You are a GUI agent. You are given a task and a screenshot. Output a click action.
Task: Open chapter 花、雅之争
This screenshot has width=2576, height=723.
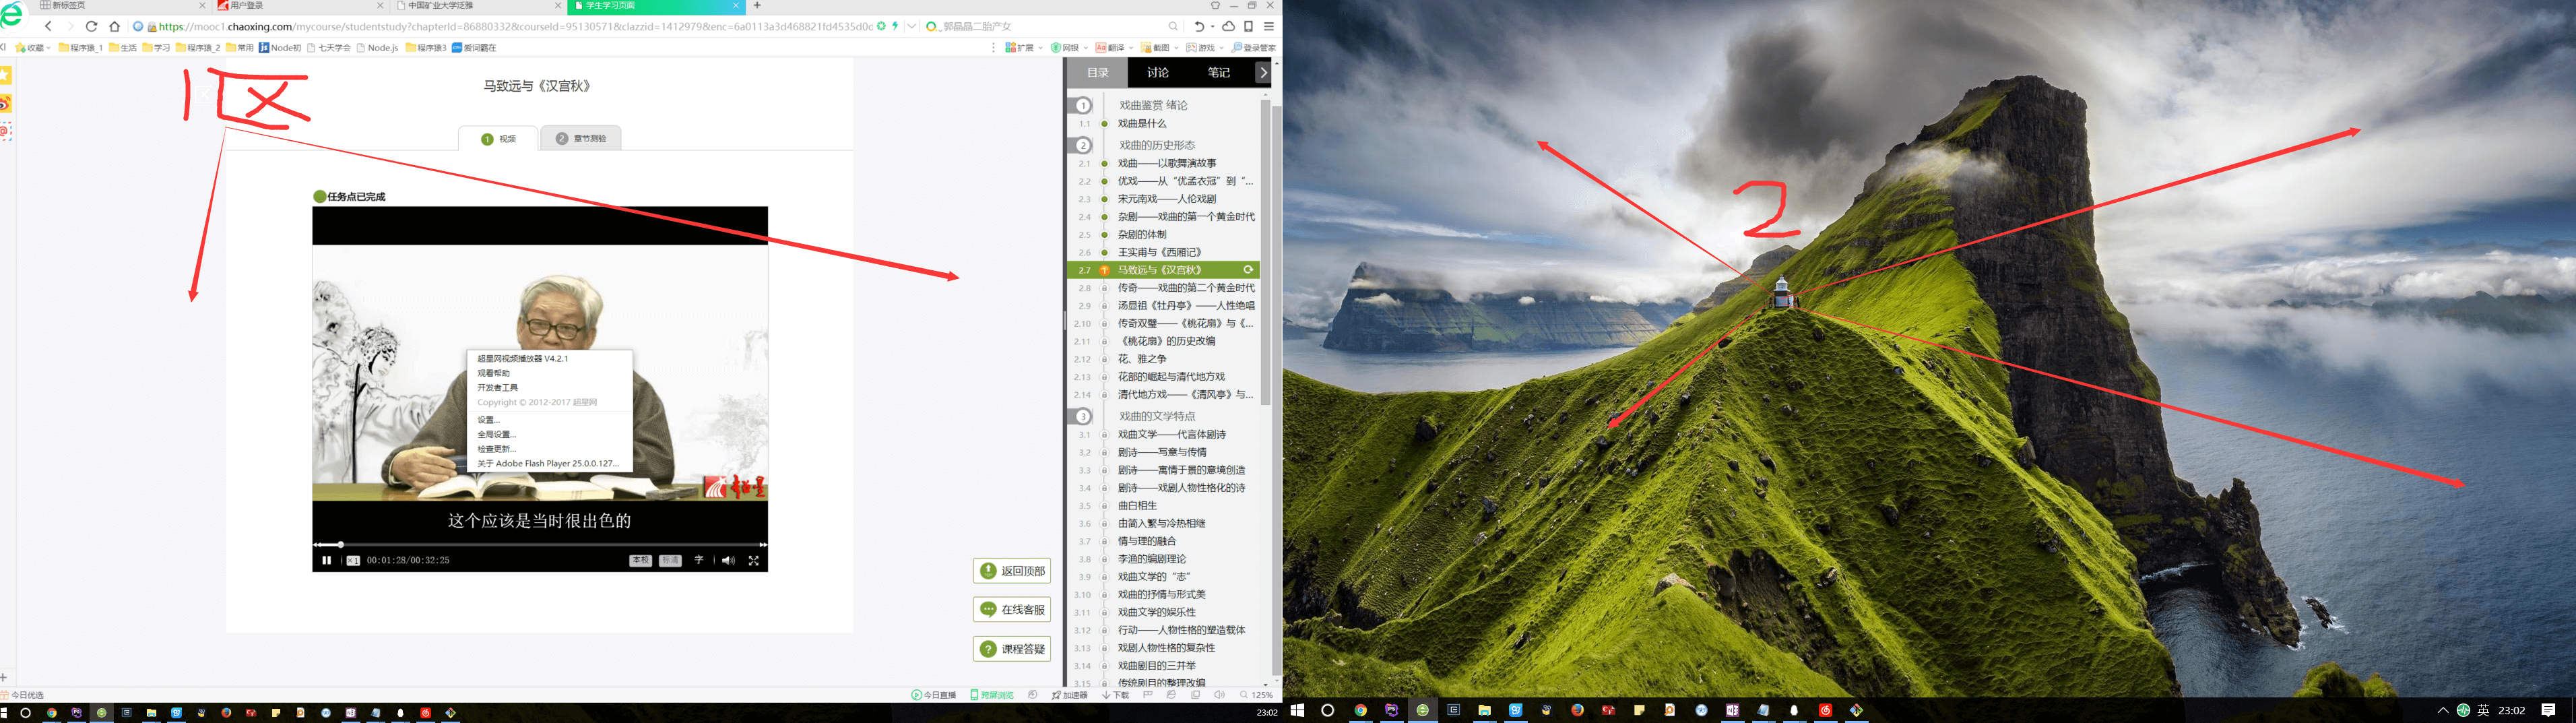tap(1142, 359)
